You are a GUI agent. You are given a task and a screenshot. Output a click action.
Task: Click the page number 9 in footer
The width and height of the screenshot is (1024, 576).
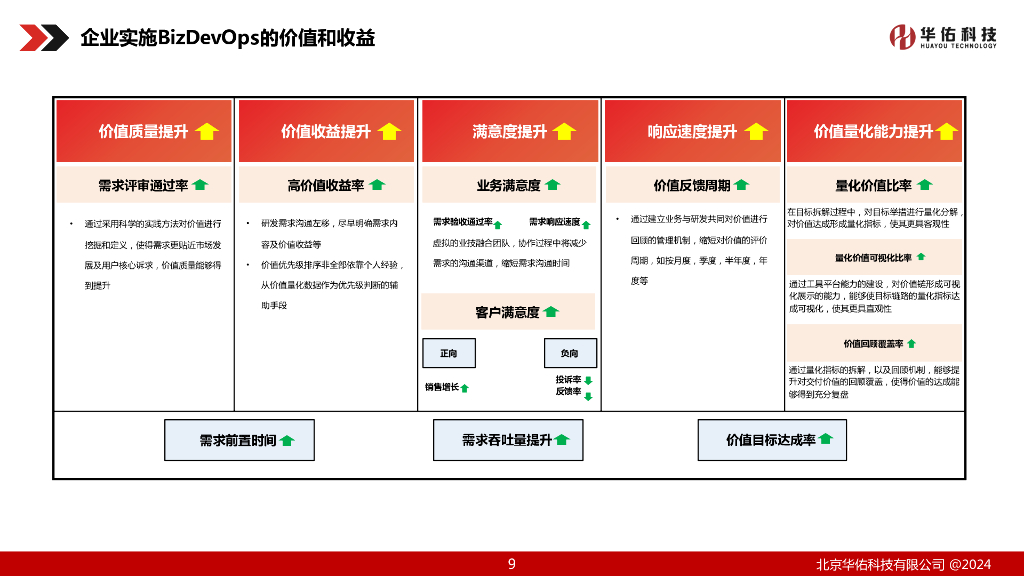click(x=512, y=564)
